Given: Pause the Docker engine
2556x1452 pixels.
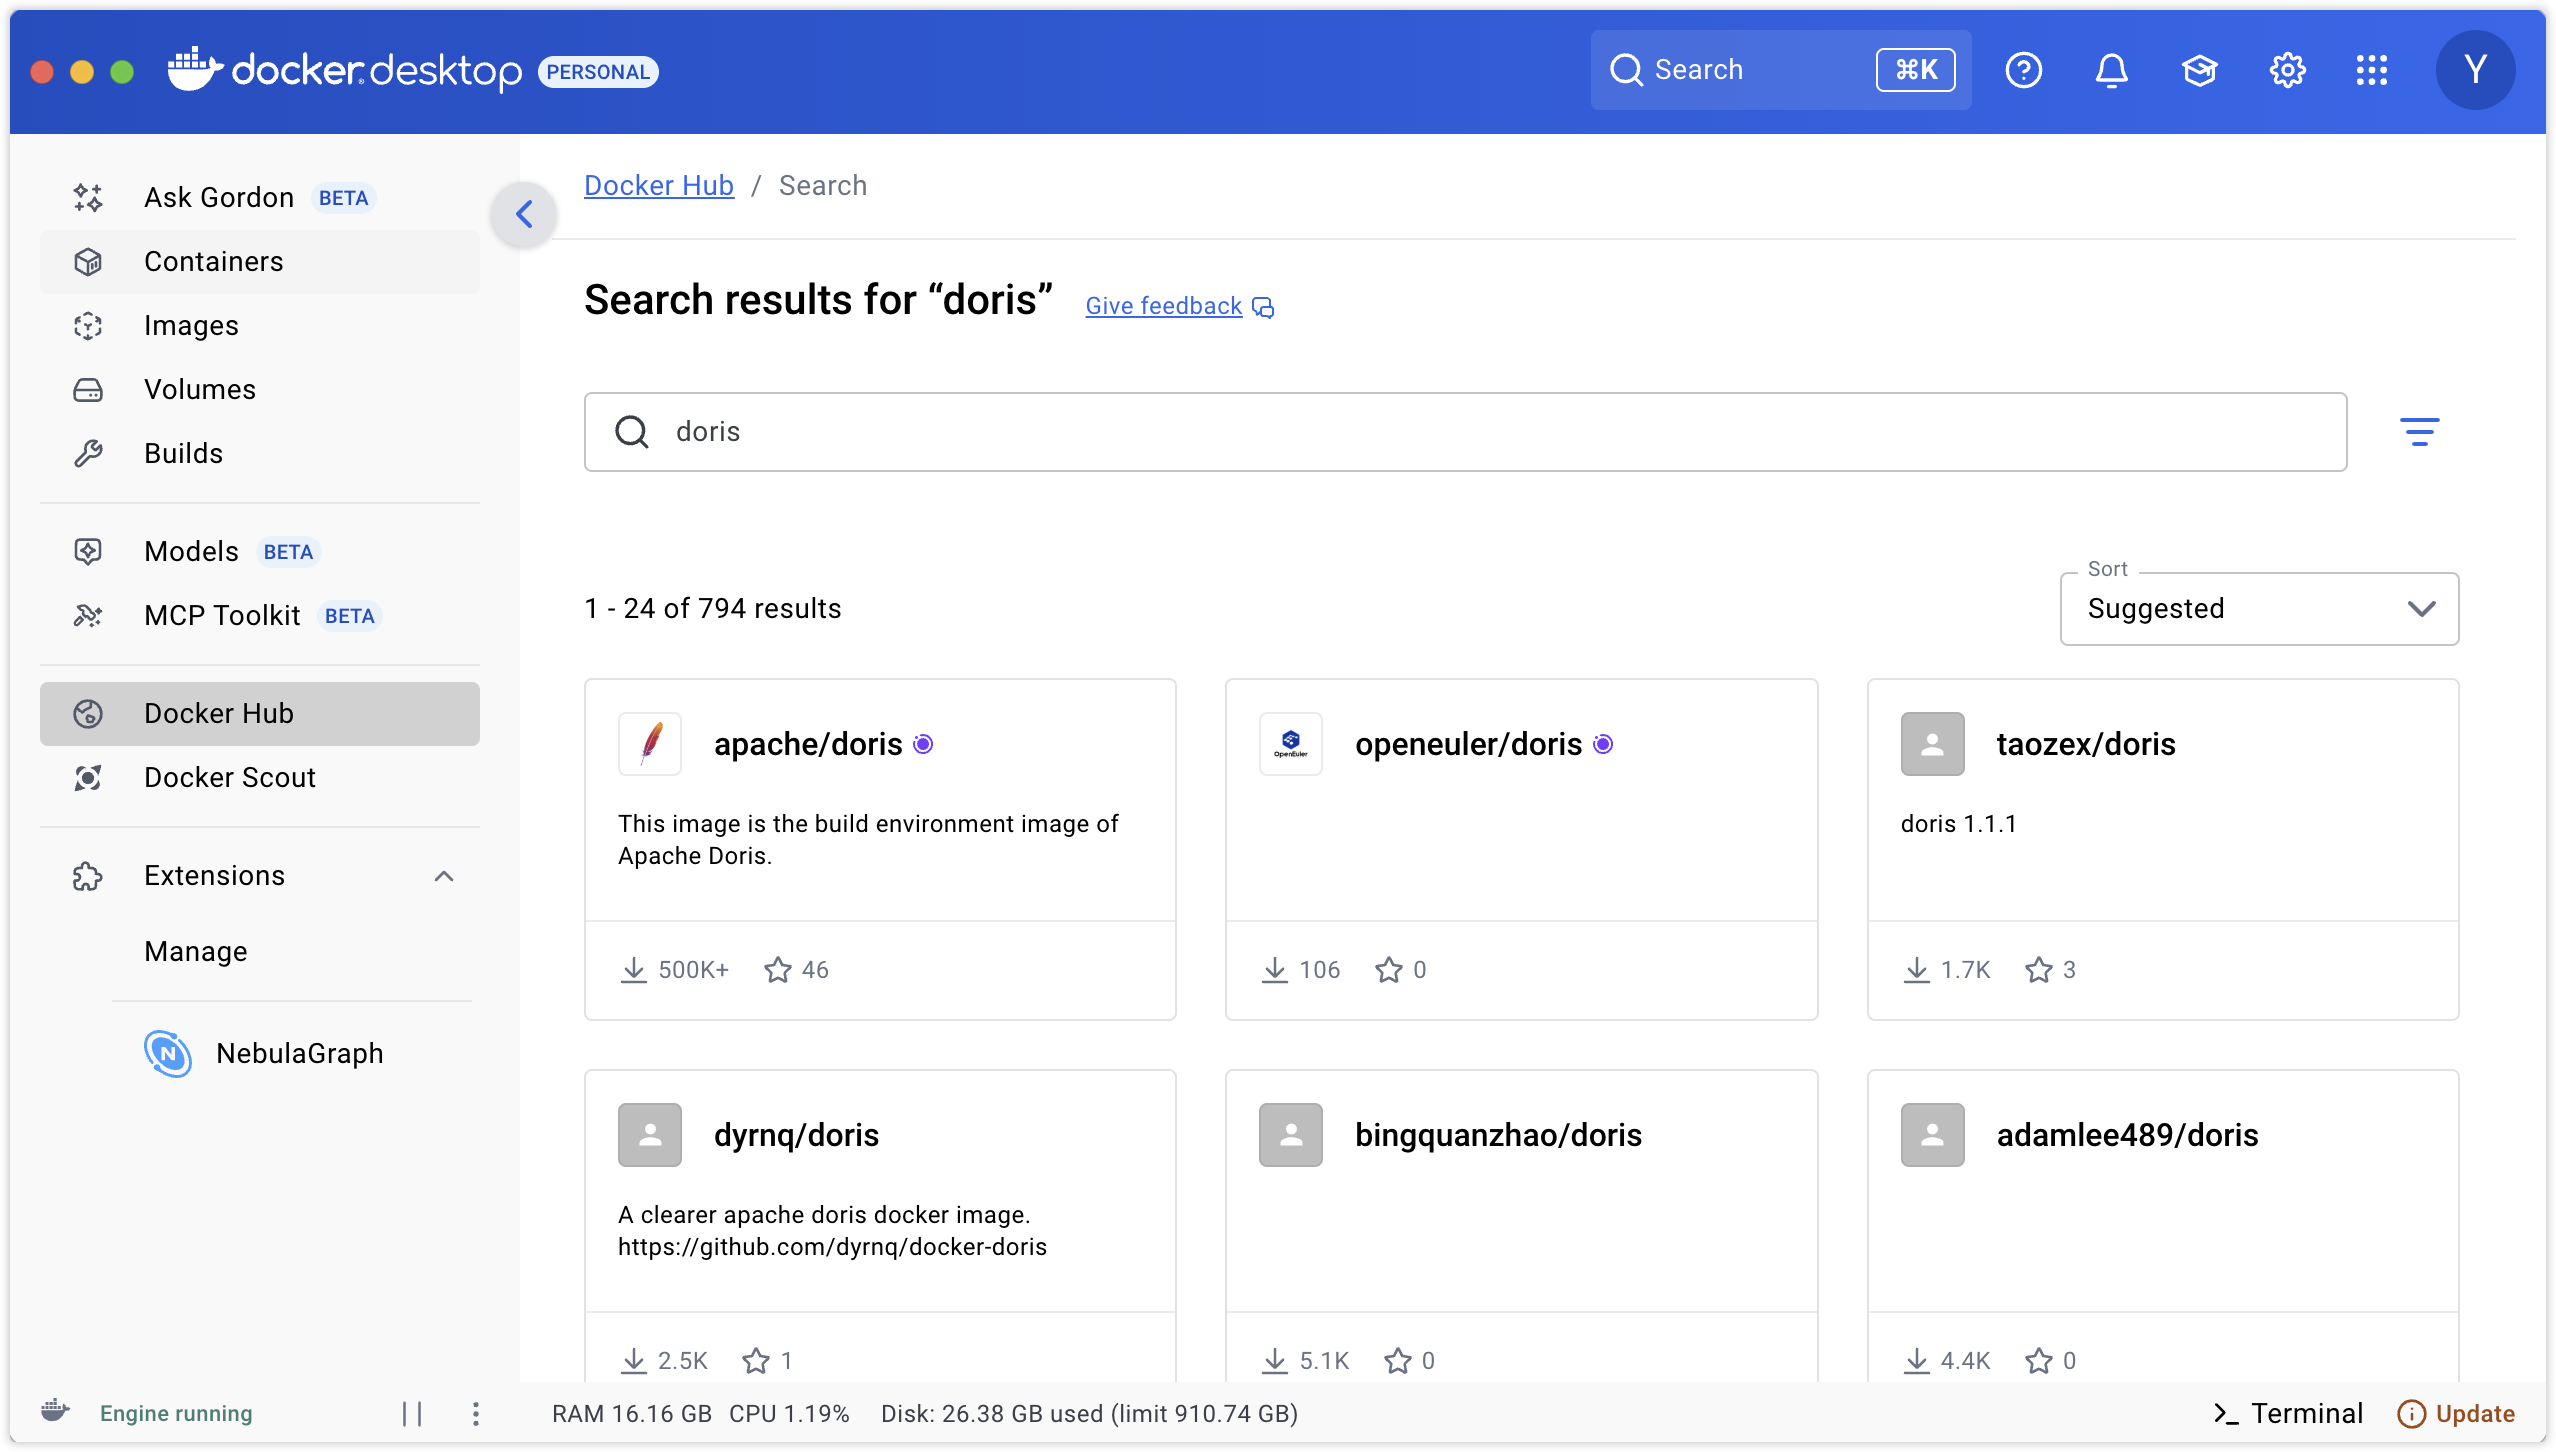Looking at the screenshot, I should tap(412, 1413).
